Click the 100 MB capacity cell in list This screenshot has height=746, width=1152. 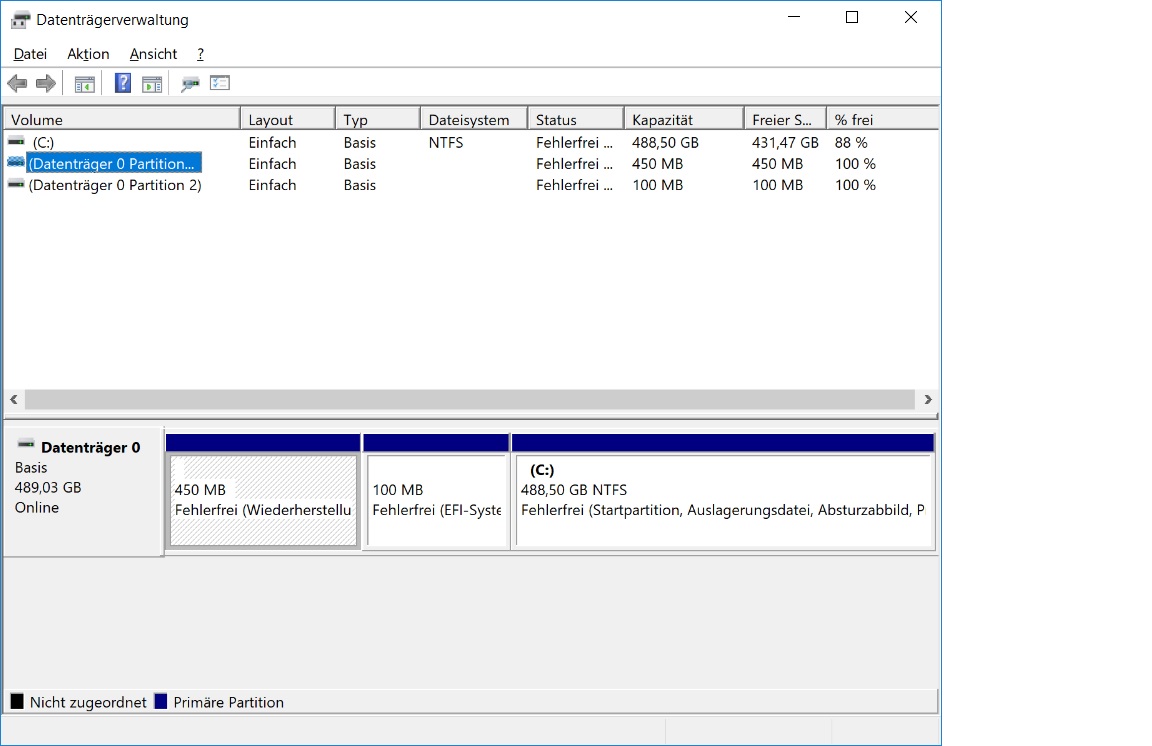point(658,185)
